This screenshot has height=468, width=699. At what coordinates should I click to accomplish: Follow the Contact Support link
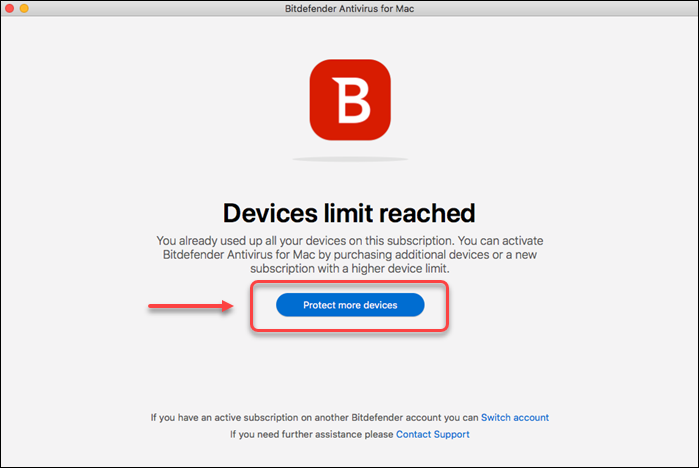(432, 434)
